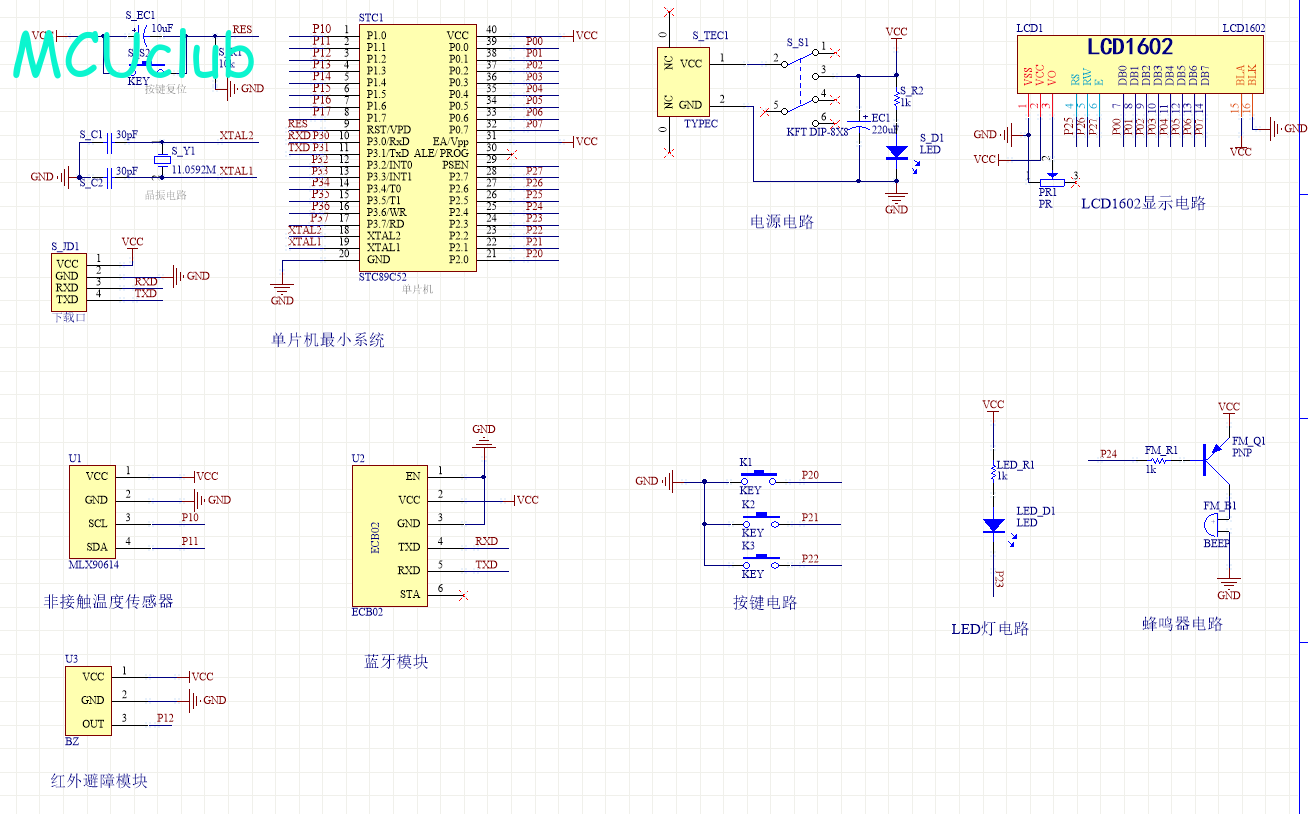This screenshot has width=1308, height=814.
Task: Select the U3 BZ infrared module
Action: pos(92,700)
